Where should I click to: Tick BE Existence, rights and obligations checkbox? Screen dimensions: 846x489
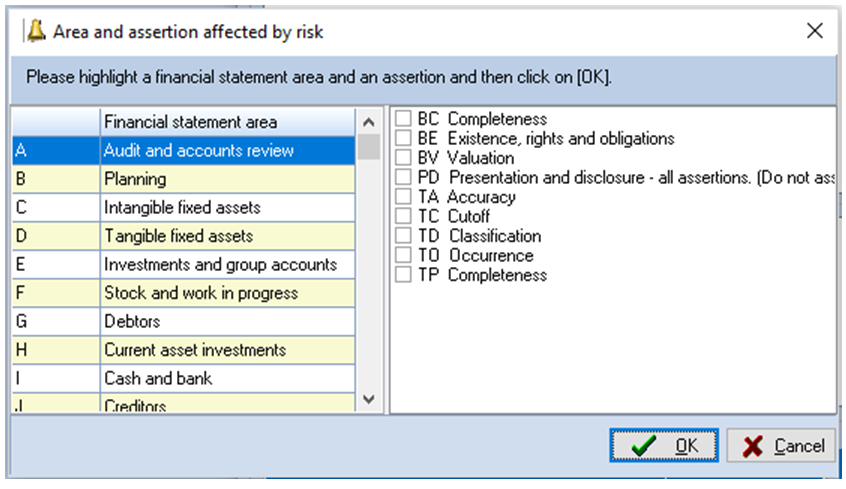[403, 138]
